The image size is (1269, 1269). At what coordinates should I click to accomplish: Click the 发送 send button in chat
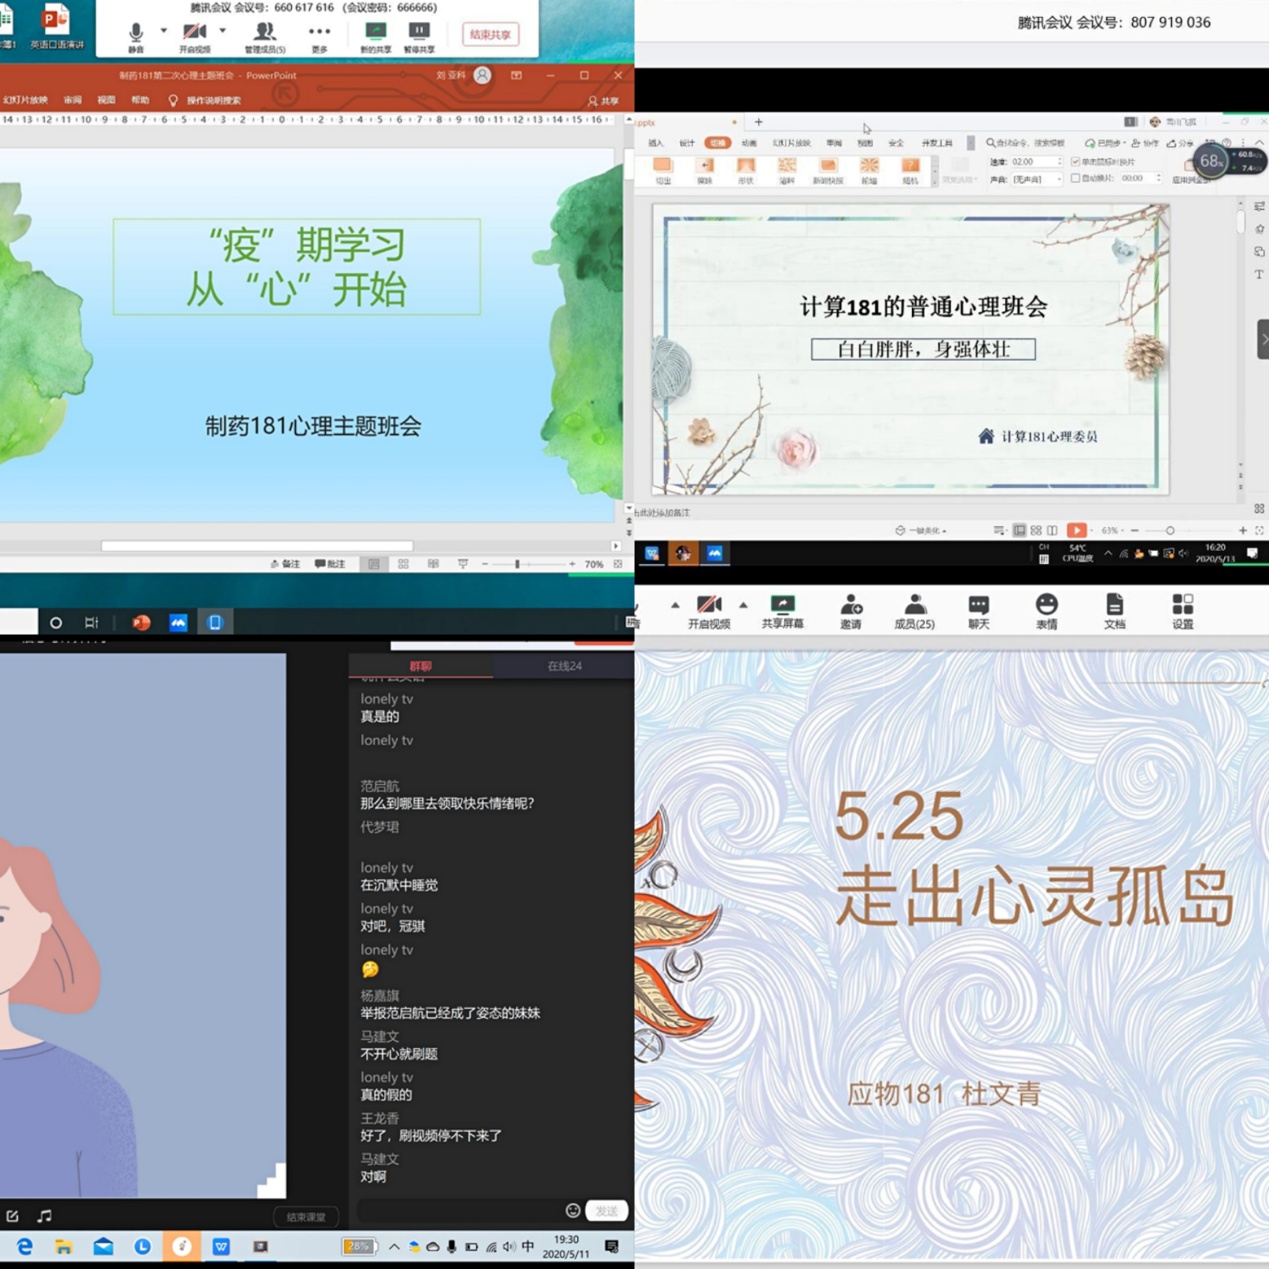pyautogui.click(x=606, y=1211)
